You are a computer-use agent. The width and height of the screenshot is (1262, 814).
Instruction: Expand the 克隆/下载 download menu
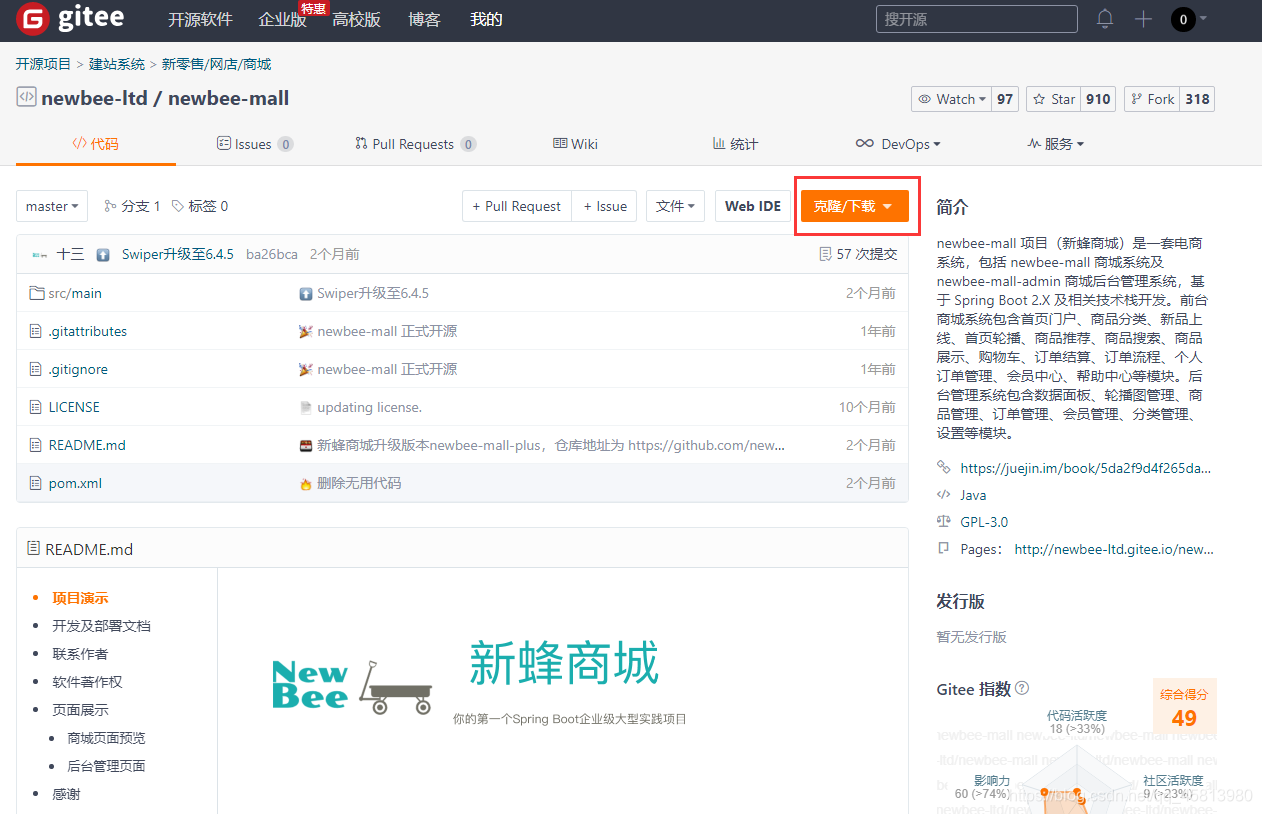click(x=855, y=205)
